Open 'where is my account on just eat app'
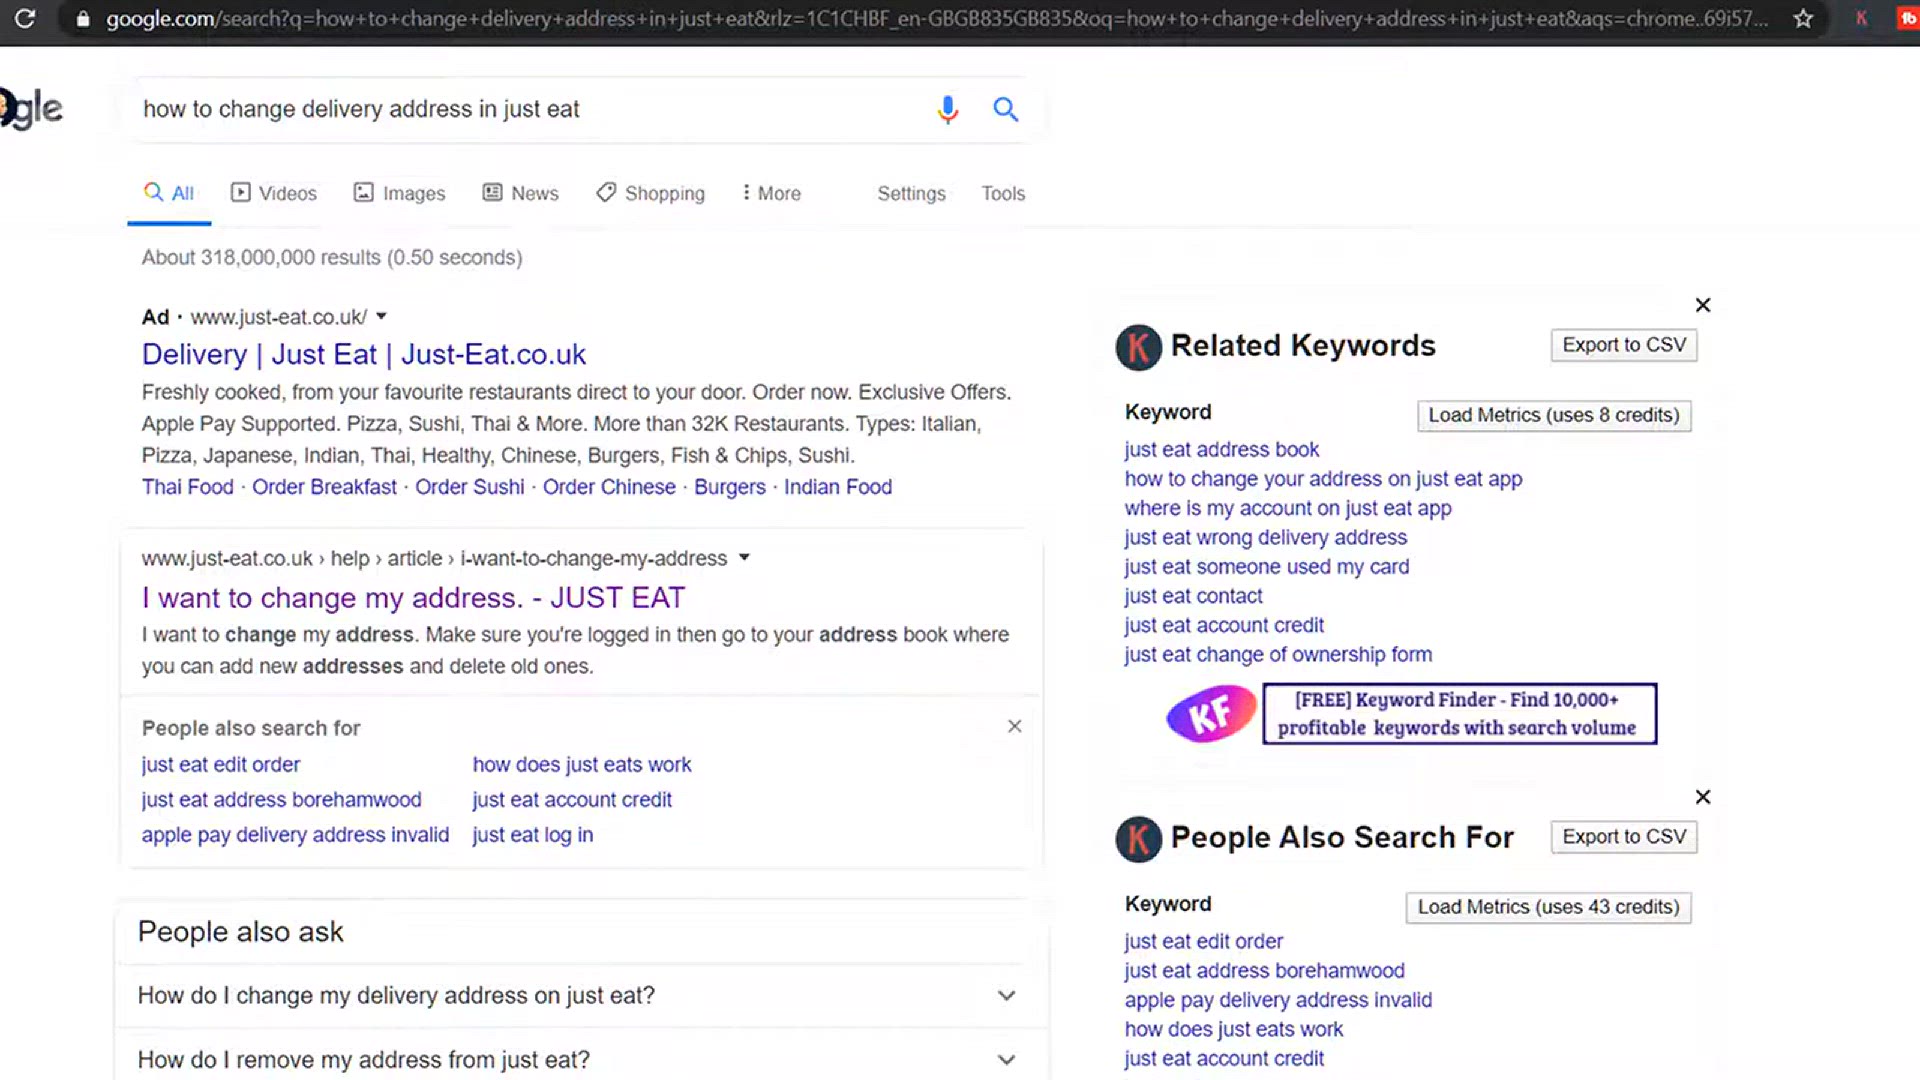The height and width of the screenshot is (1080, 1920). point(1288,508)
